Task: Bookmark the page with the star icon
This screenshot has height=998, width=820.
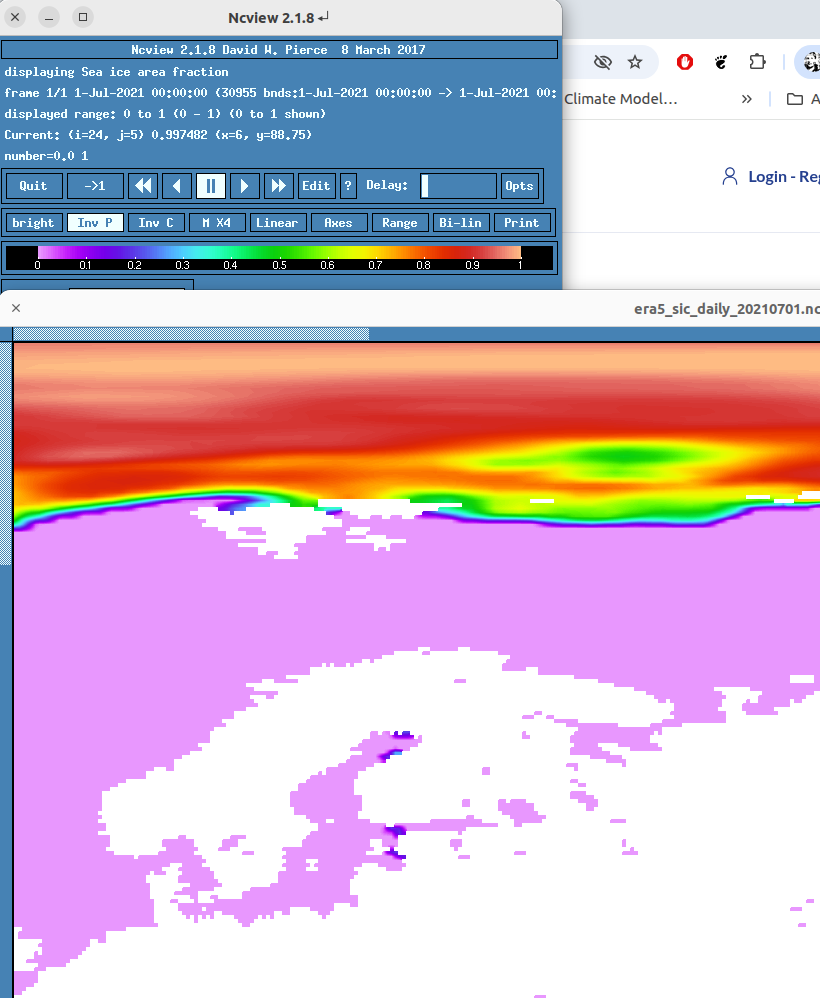Action: pyautogui.click(x=635, y=62)
